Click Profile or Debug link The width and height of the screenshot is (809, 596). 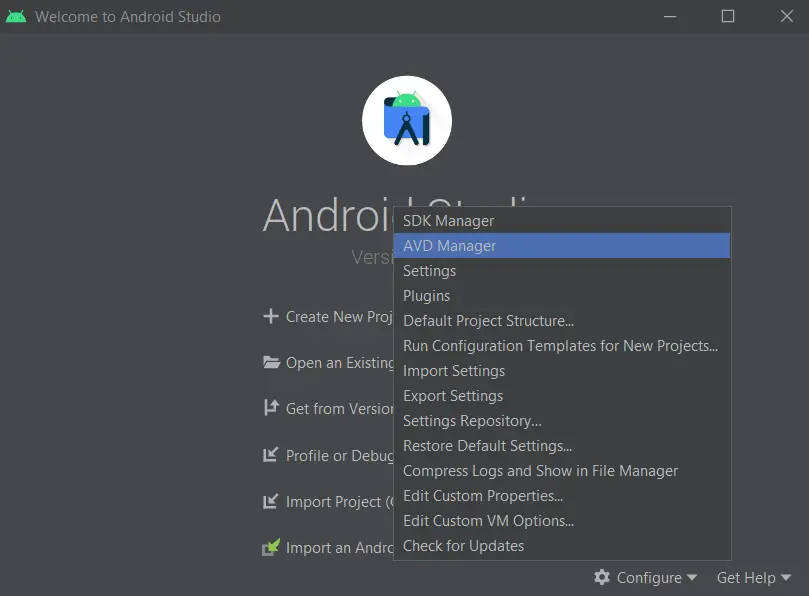pos(339,456)
